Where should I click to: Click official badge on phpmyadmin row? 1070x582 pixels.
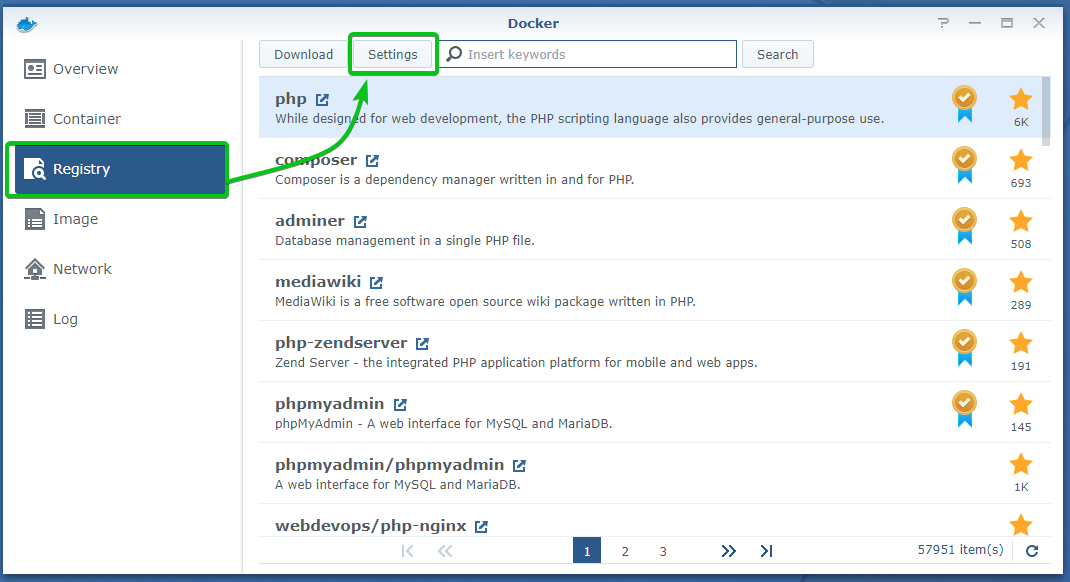click(964, 409)
